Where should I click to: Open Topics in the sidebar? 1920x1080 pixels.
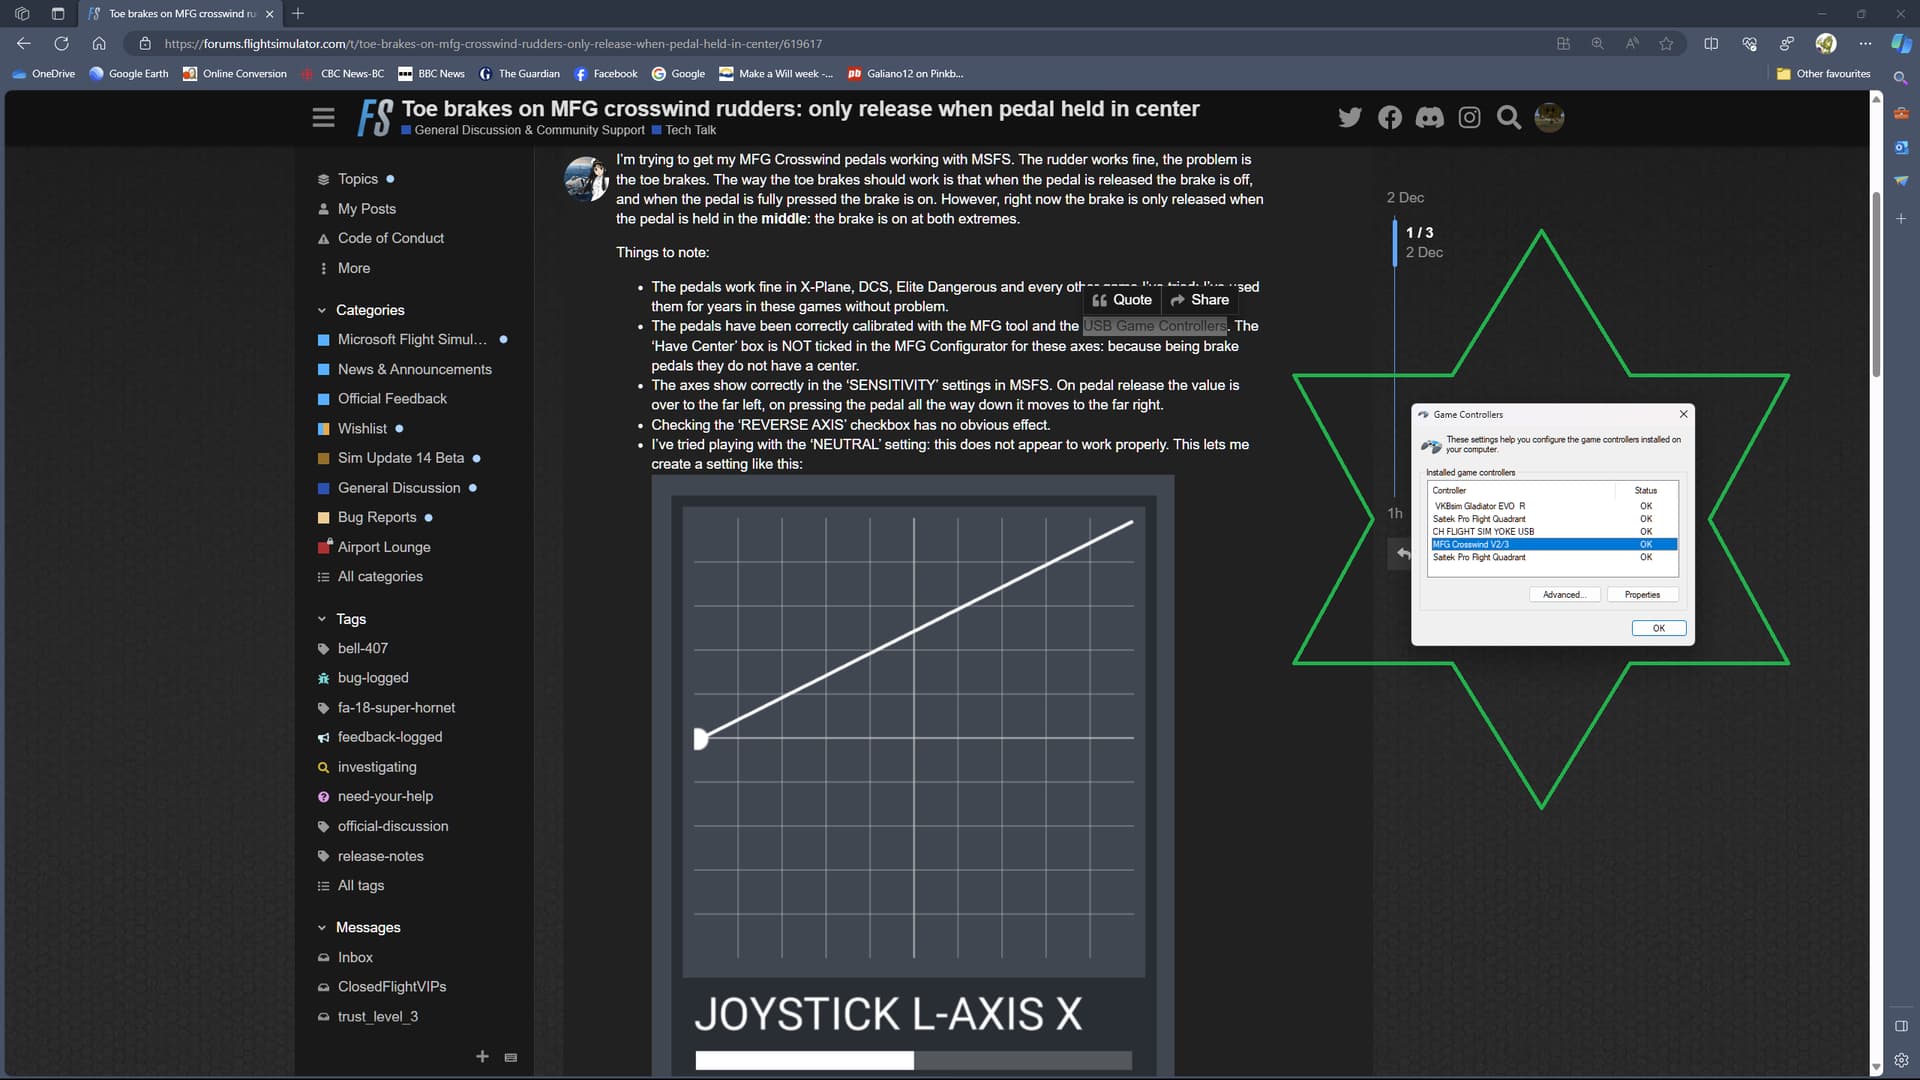(357, 179)
